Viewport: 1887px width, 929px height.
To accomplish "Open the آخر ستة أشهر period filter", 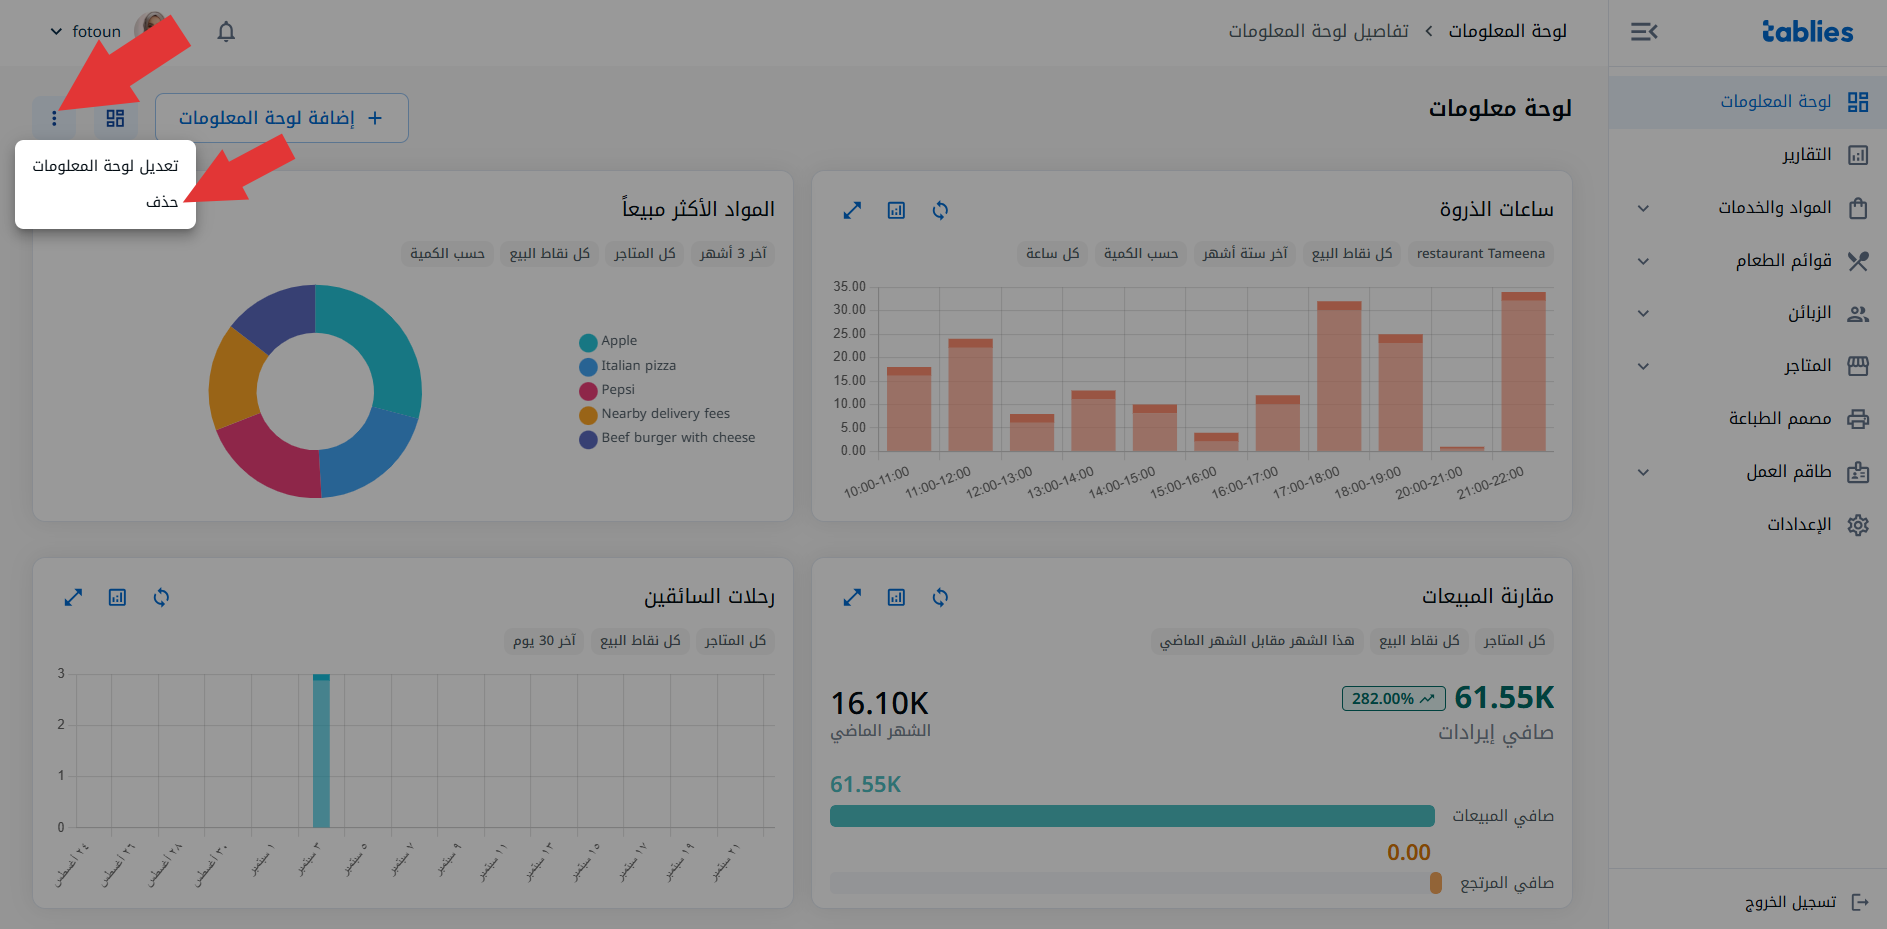I will click(x=1245, y=254).
